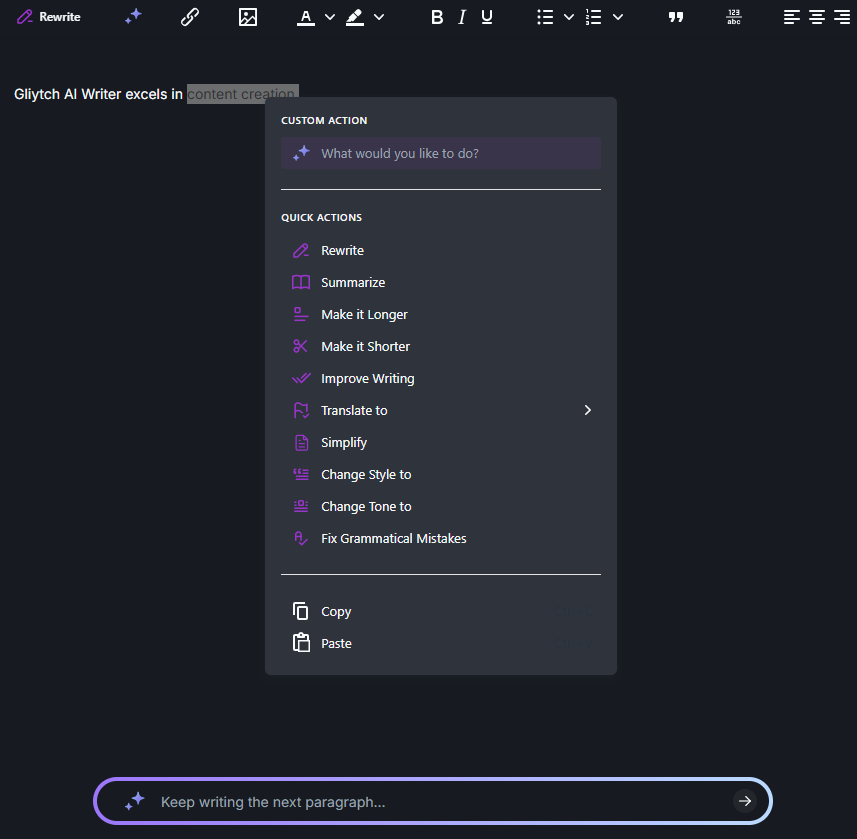857x839 pixels.
Task: Focus the 'What would you like to do?' field
Action: click(441, 153)
